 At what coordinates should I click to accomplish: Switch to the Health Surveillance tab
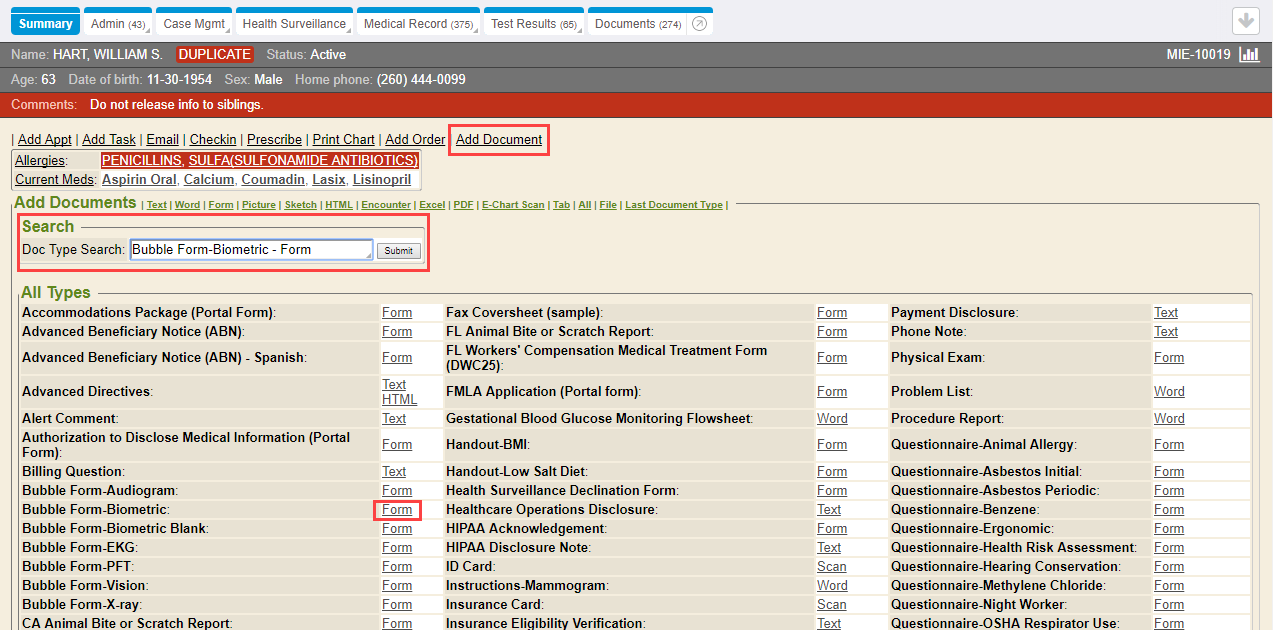[x=293, y=21]
